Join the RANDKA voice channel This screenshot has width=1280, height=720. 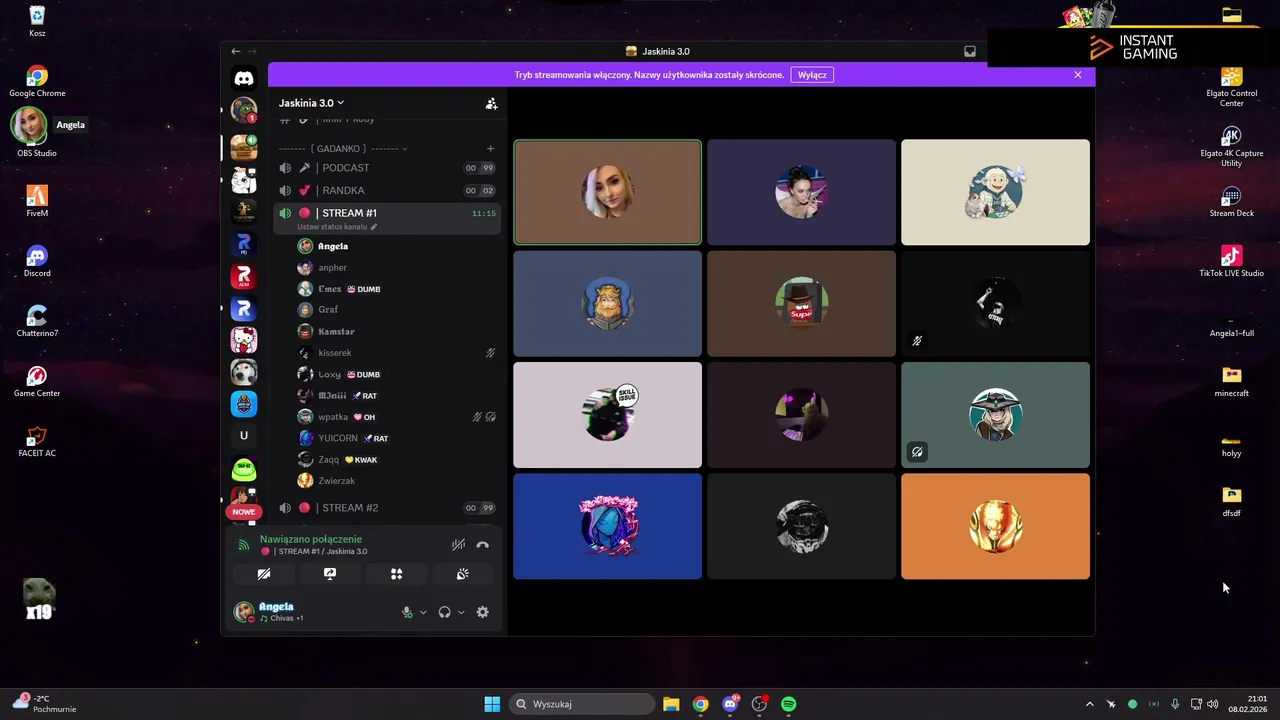click(387, 190)
